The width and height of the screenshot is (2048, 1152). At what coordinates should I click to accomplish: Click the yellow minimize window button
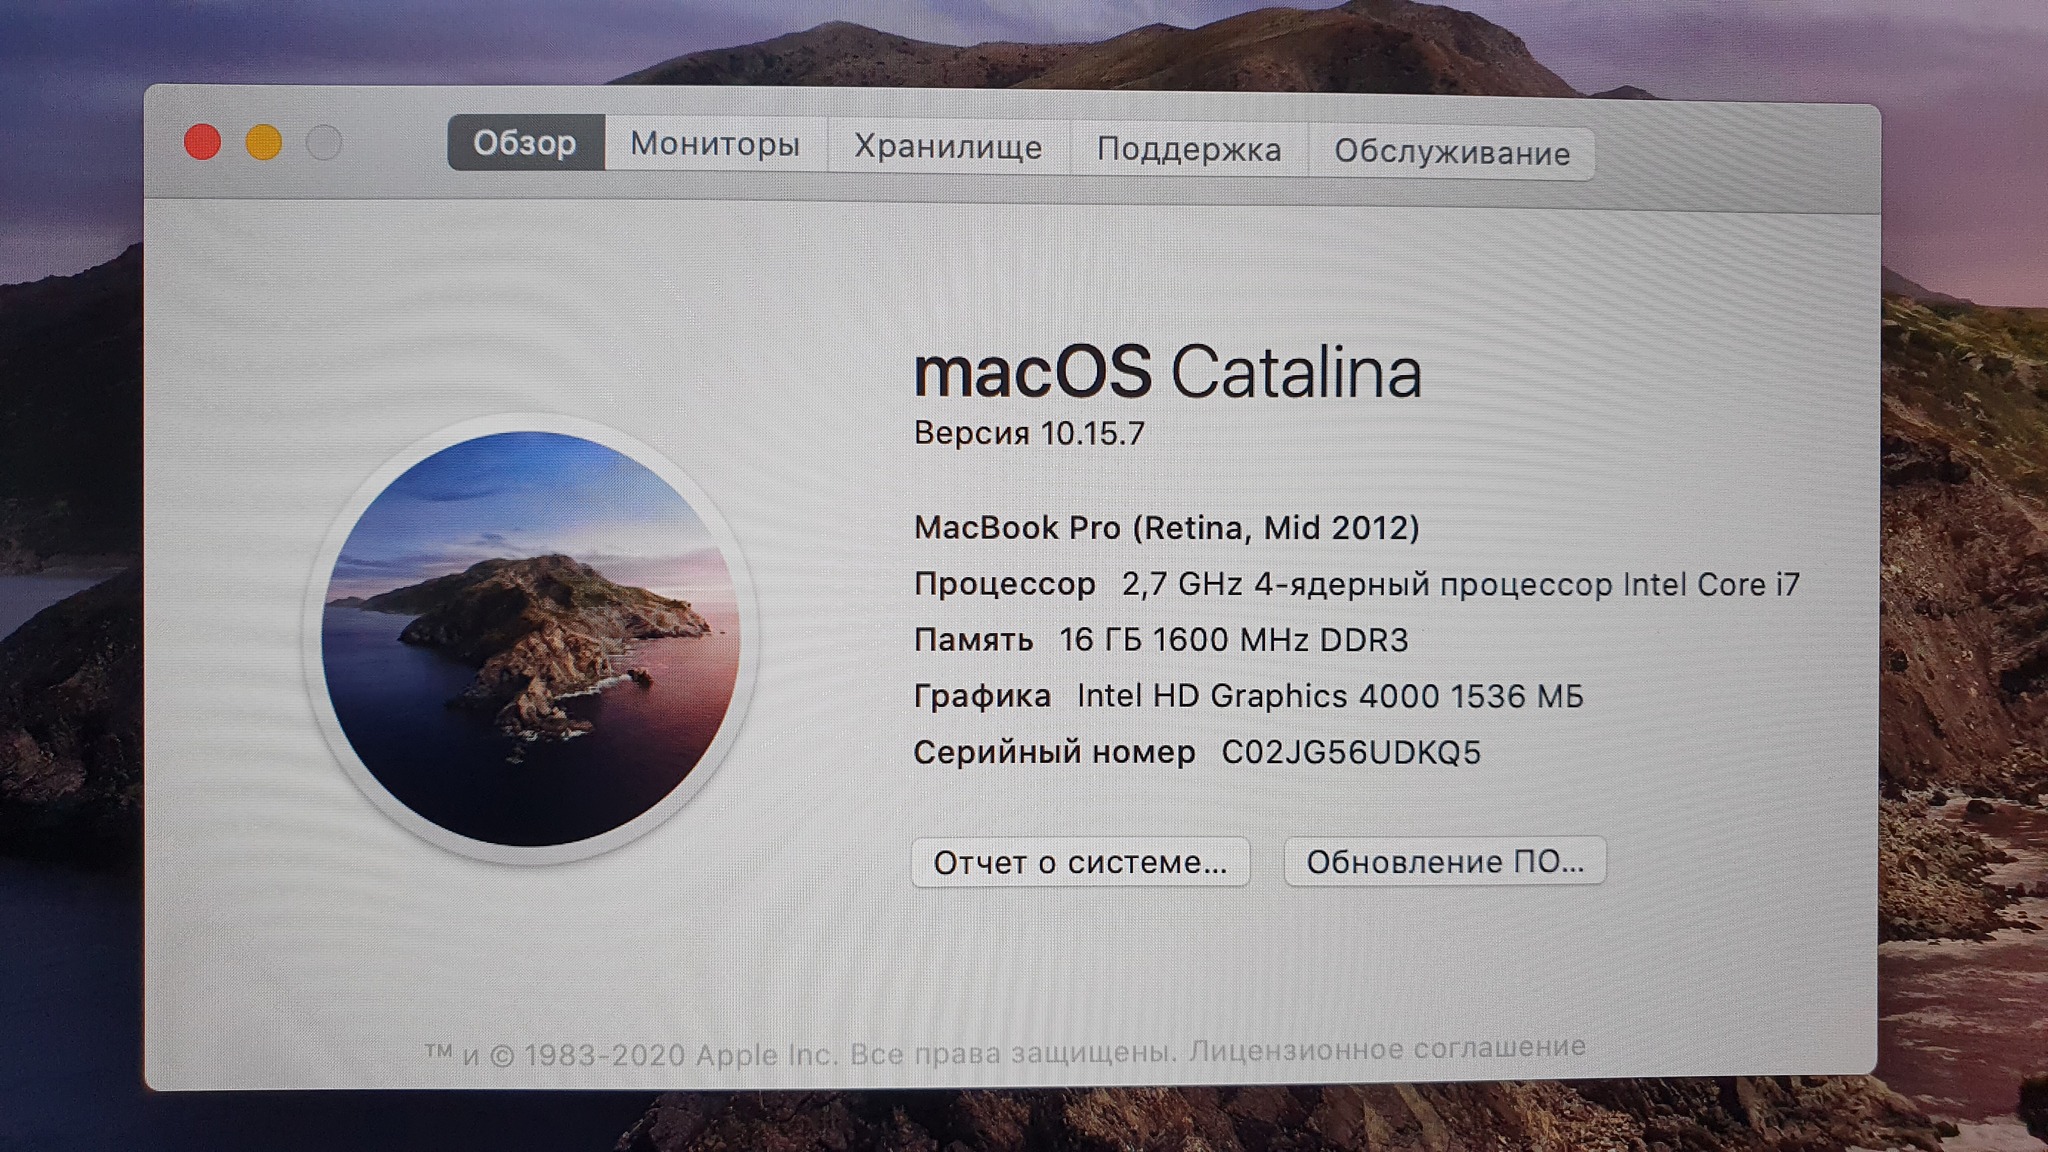pyautogui.click(x=264, y=143)
